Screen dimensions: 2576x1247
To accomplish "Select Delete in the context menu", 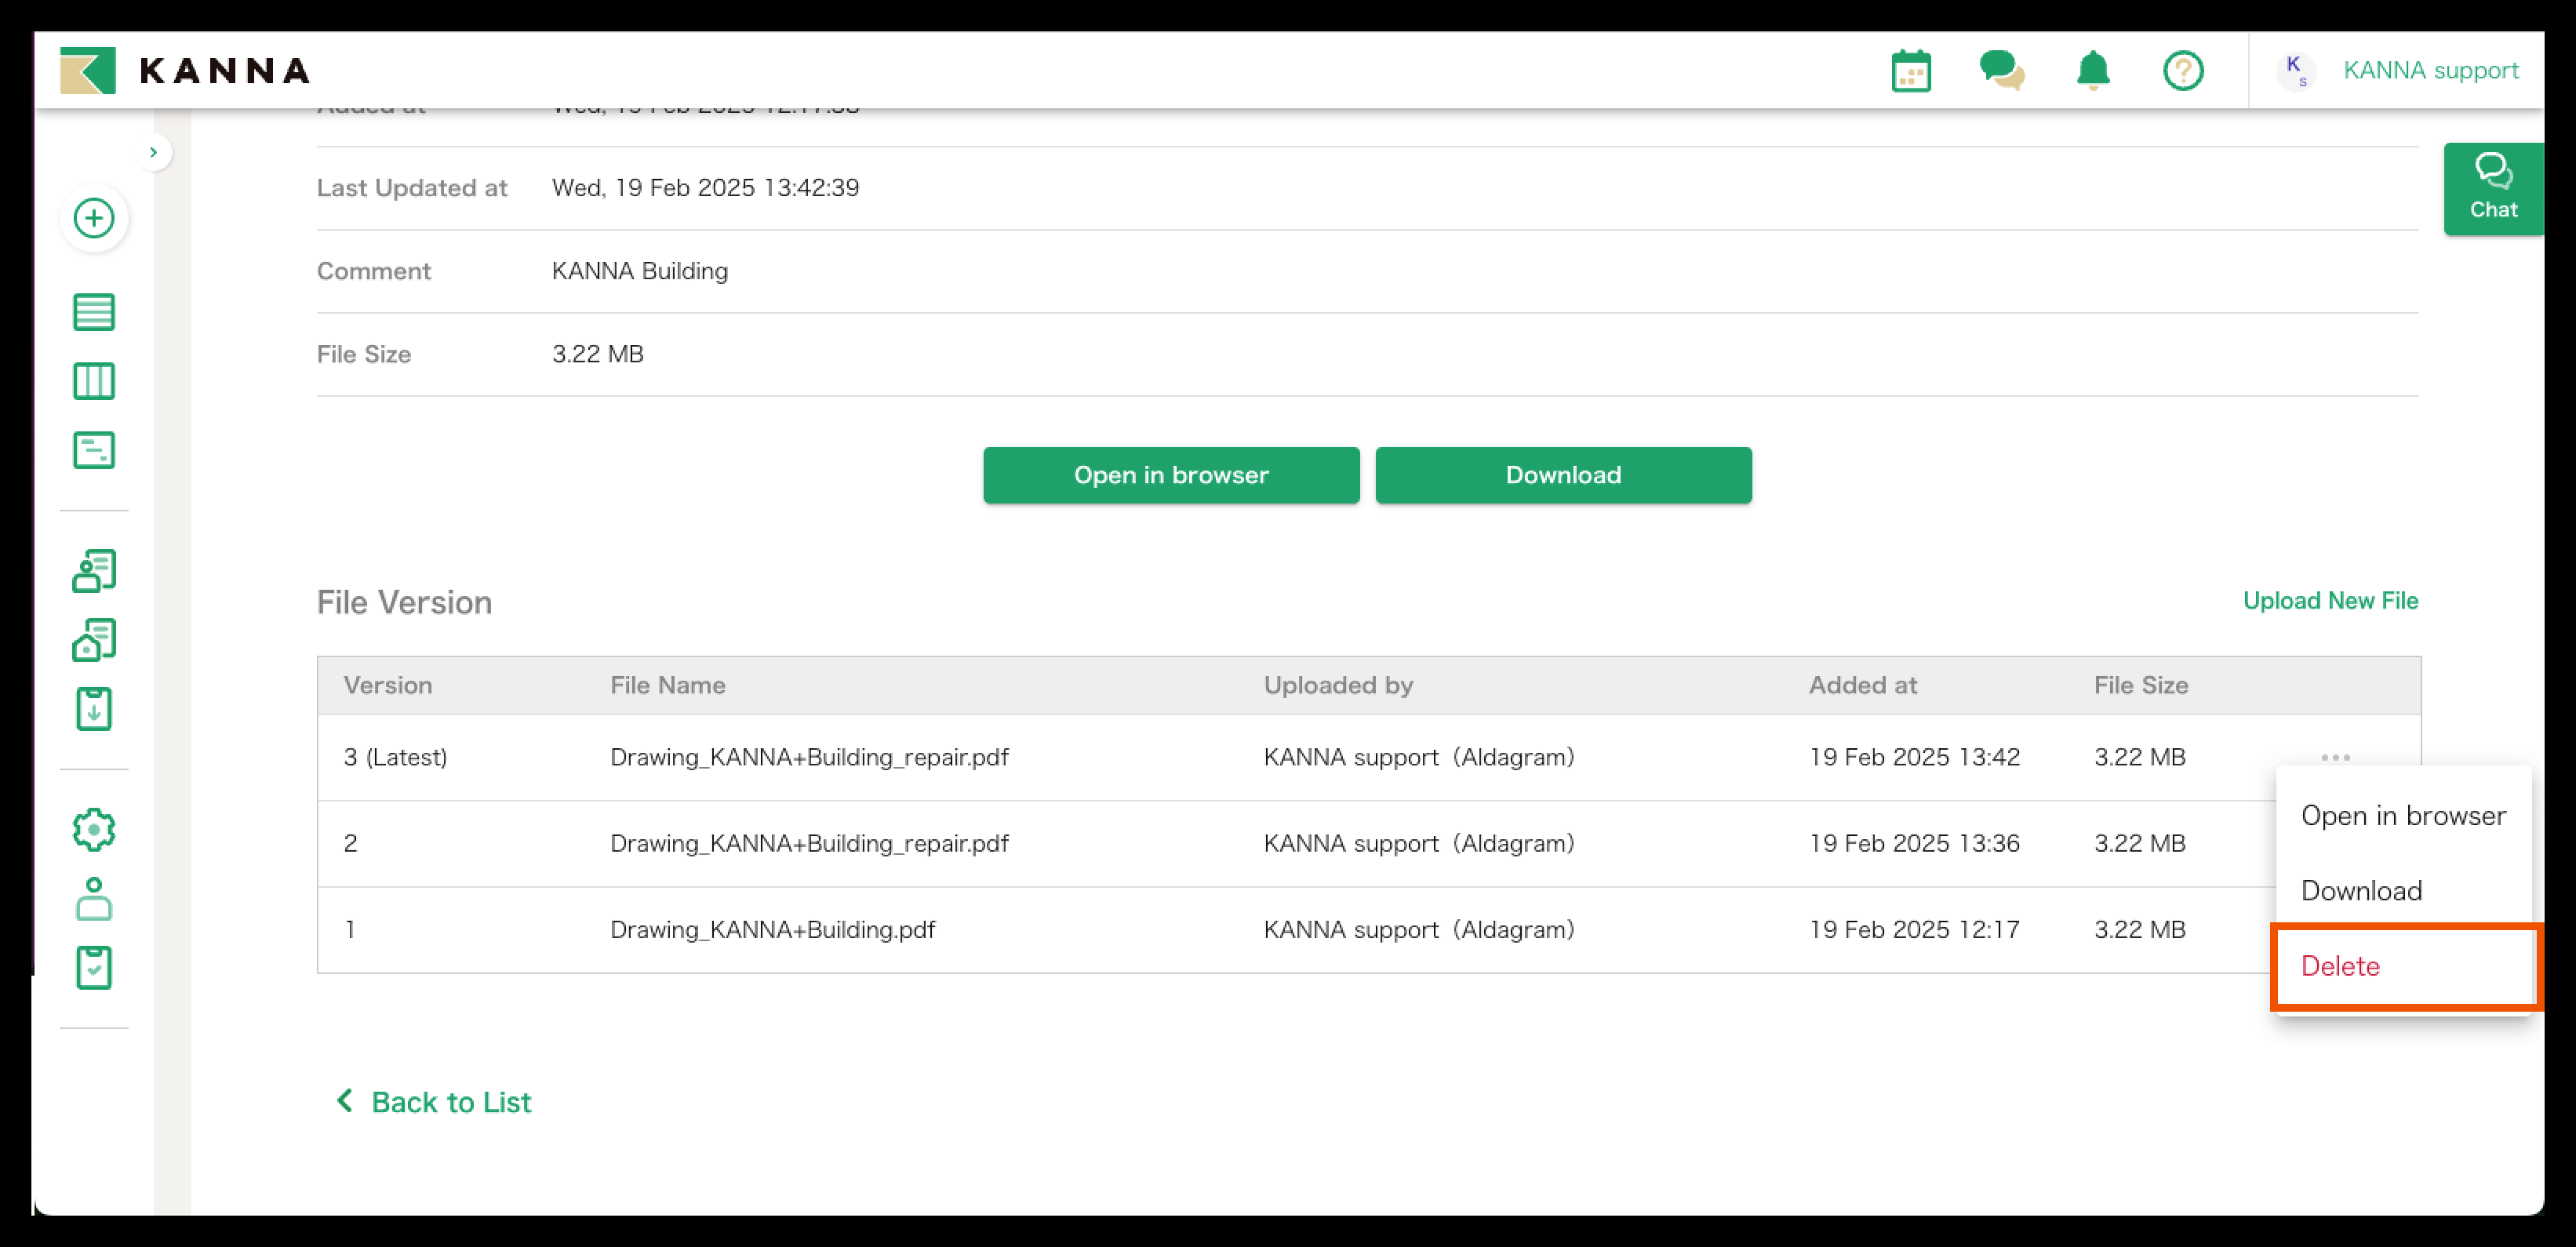I will click(x=2340, y=966).
